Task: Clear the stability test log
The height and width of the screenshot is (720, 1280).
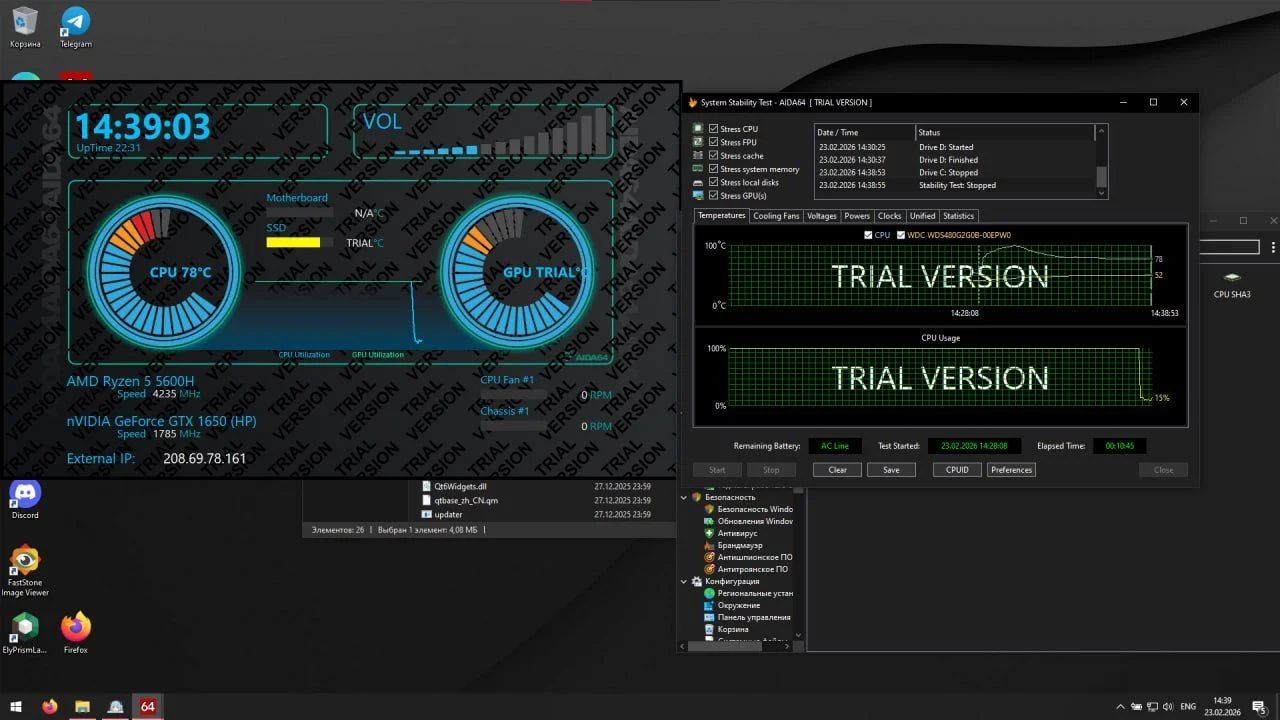Action: pyautogui.click(x=837, y=470)
